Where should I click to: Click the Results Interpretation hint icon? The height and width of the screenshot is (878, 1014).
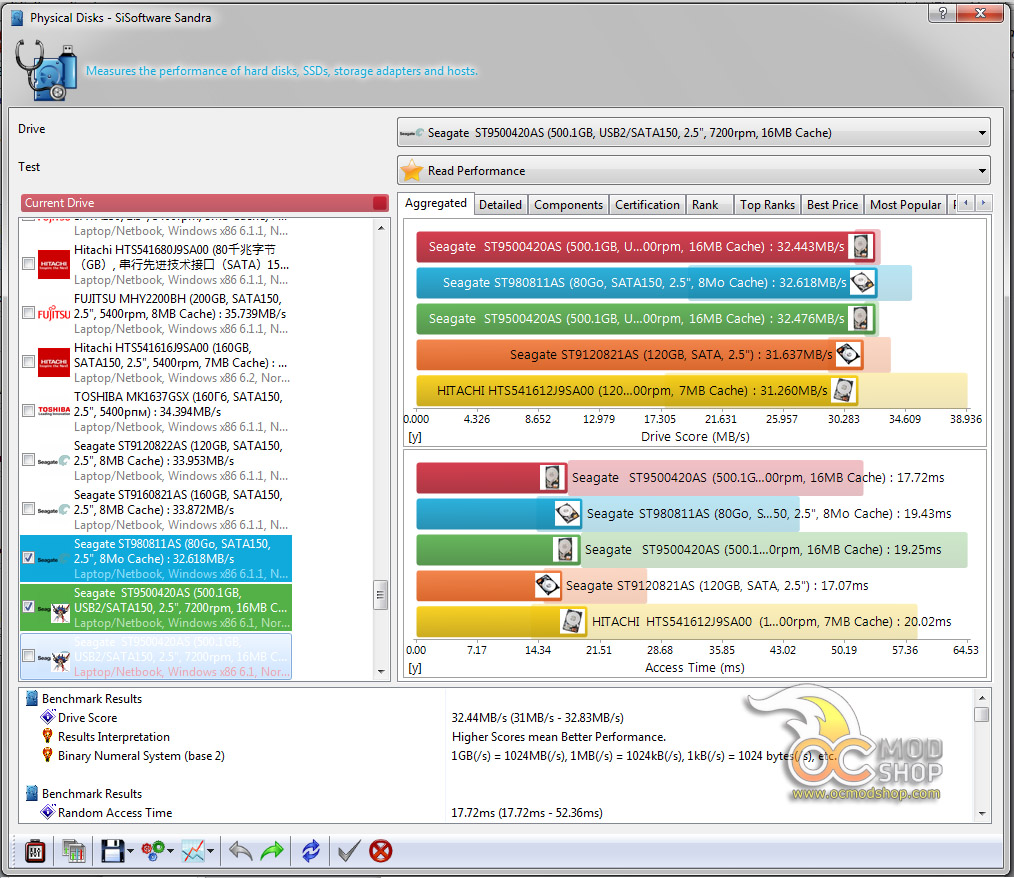point(48,736)
